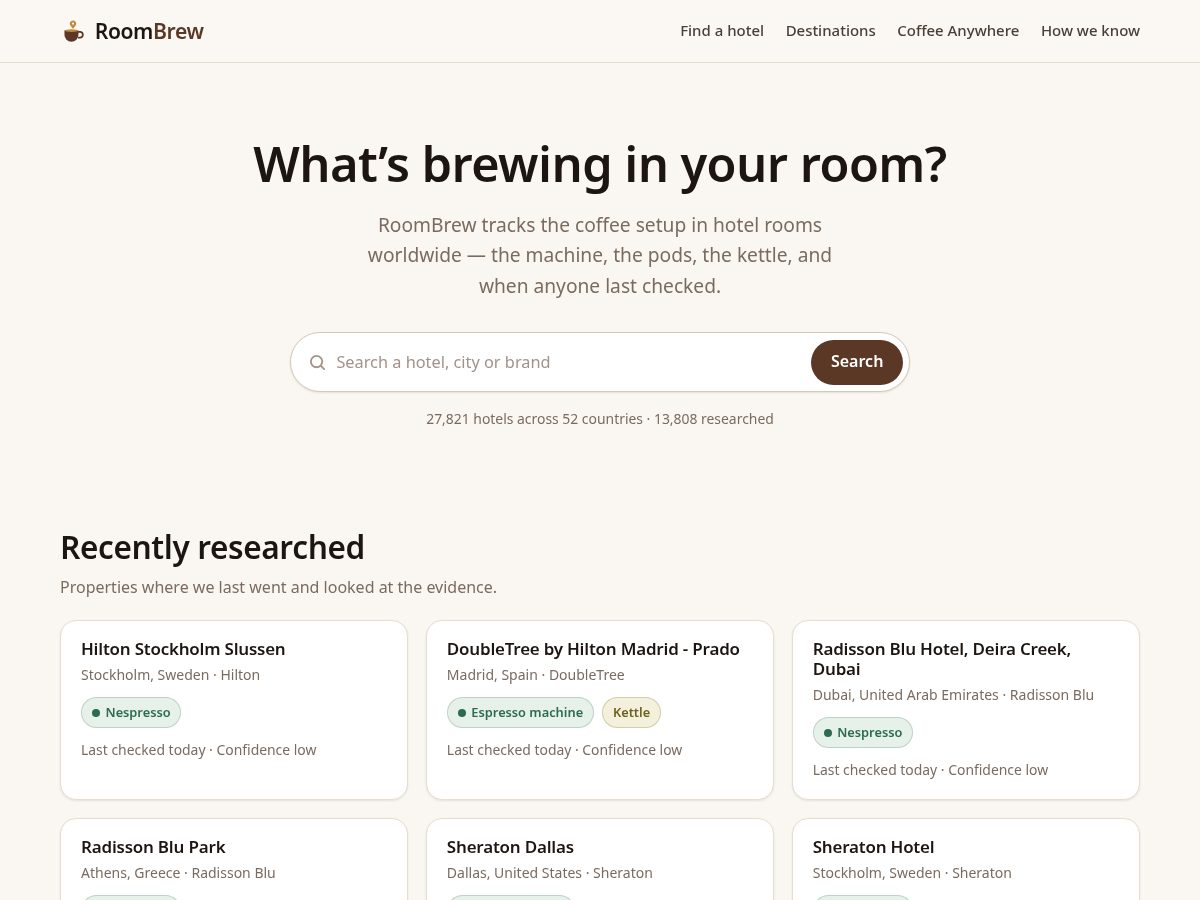This screenshot has width=1200, height=900.
Task: Open the Find a hotel nav link
Action: [722, 31]
